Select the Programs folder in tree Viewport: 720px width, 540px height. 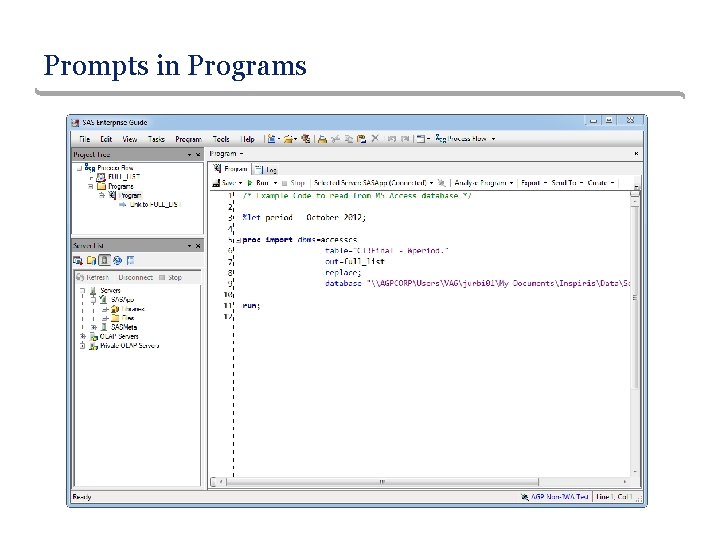(x=120, y=186)
